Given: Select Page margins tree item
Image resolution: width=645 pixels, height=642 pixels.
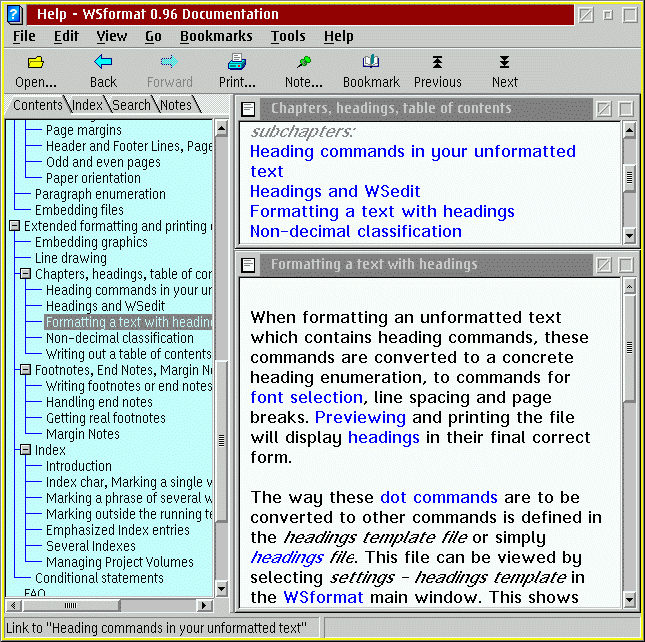Looking at the screenshot, I should click(x=84, y=130).
